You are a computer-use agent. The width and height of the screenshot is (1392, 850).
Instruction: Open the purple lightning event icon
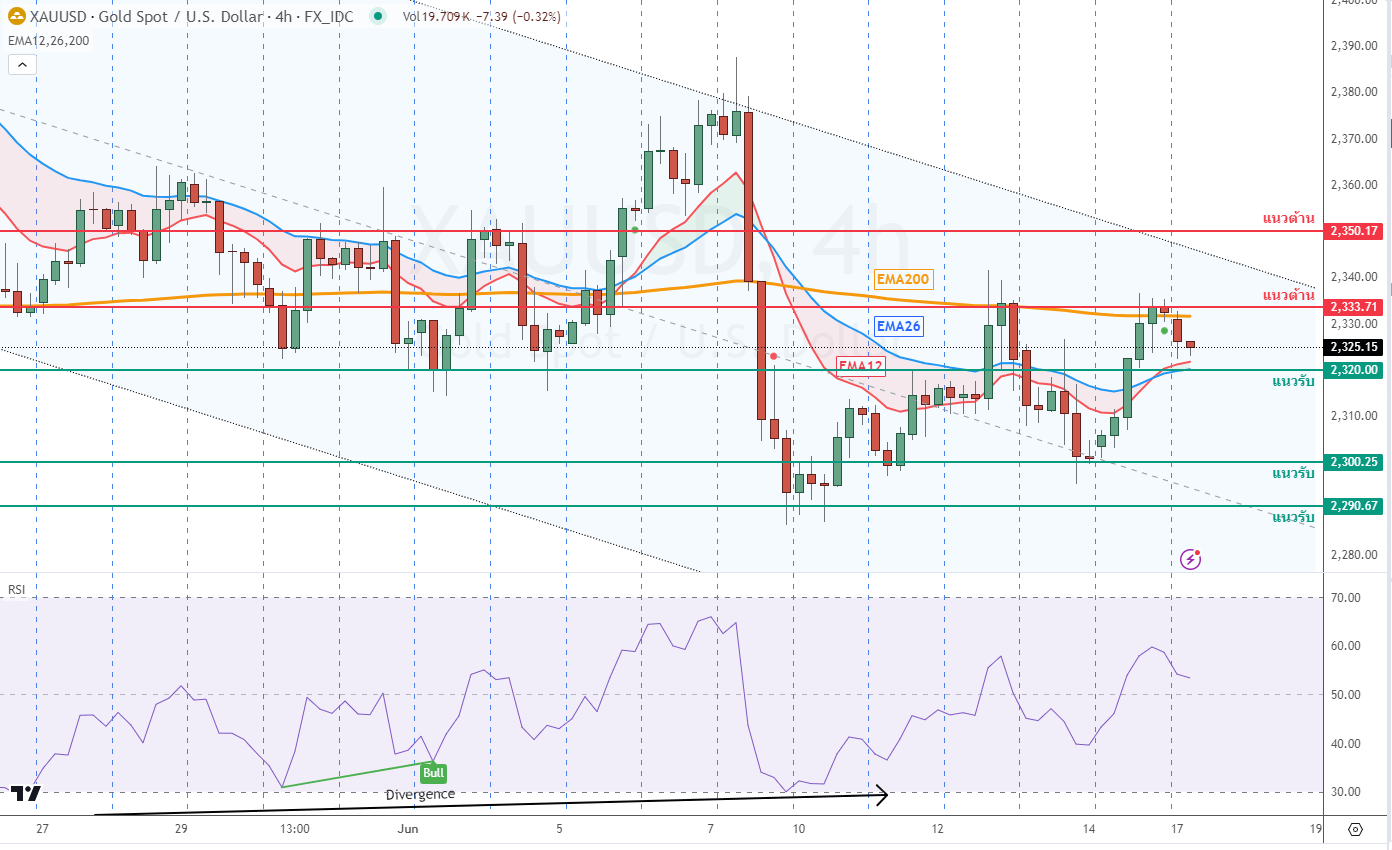point(1191,559)
